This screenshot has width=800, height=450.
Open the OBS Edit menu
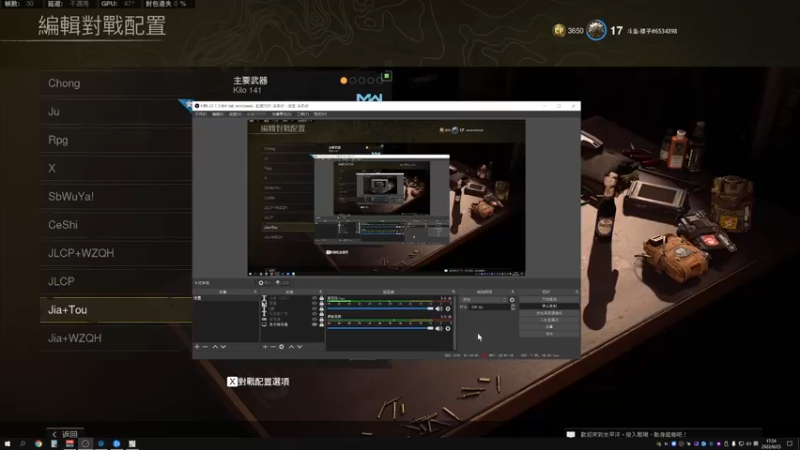point(218,114)
